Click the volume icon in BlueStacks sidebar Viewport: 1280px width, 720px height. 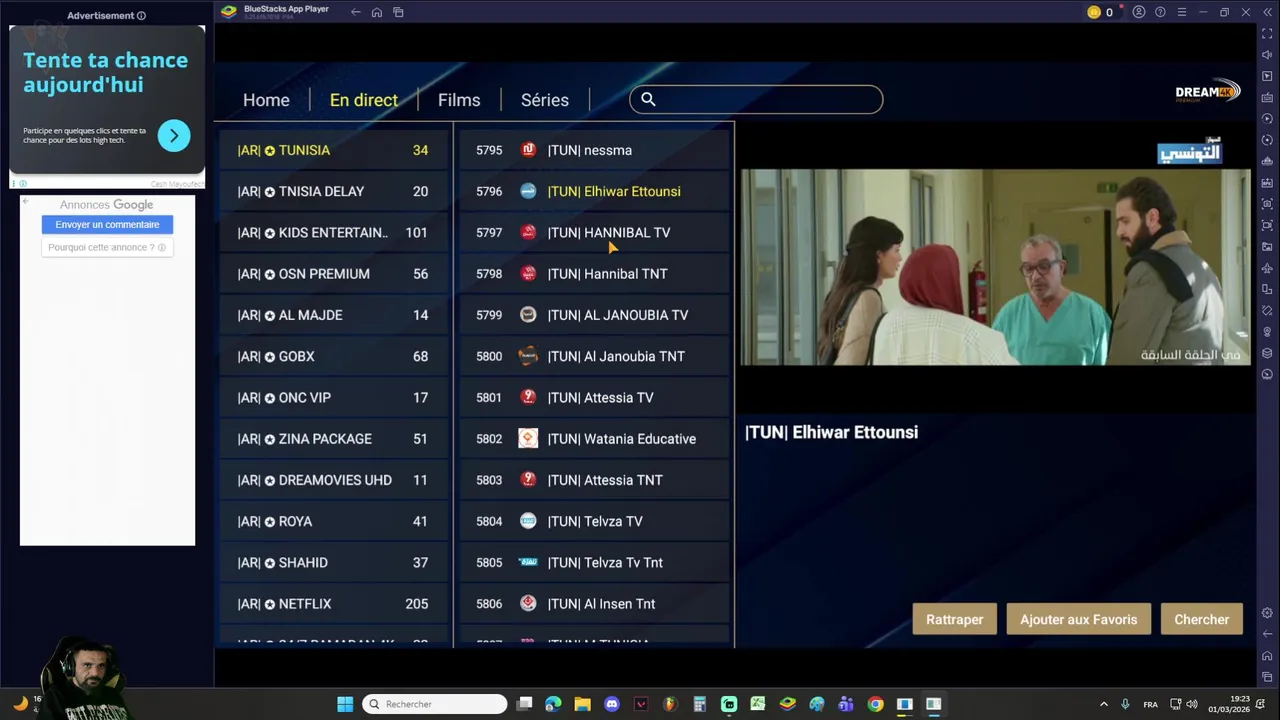click(1267, 55)
